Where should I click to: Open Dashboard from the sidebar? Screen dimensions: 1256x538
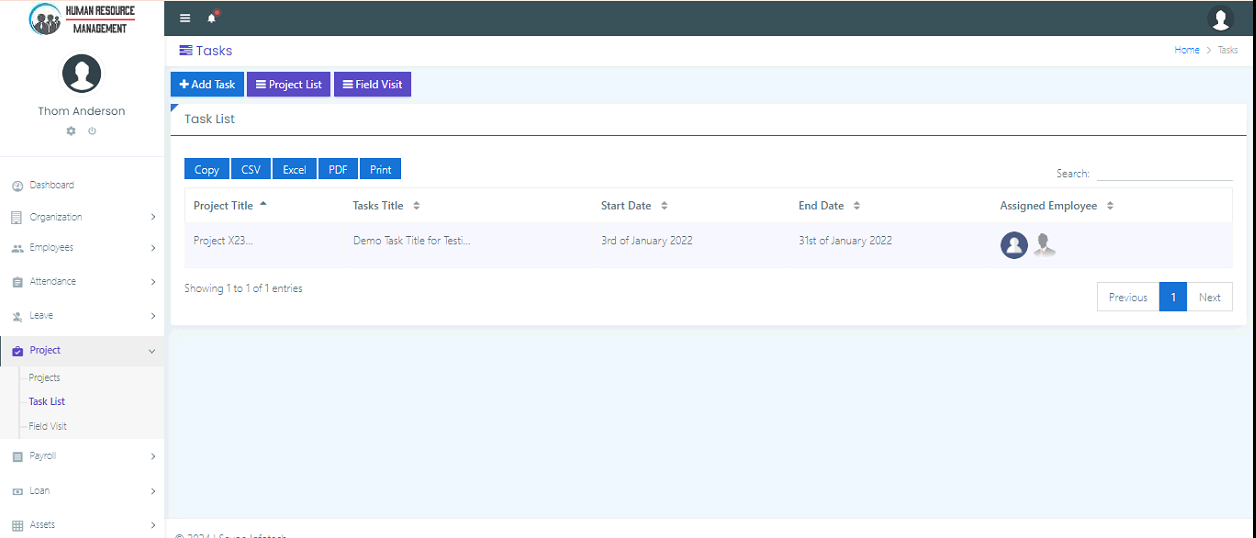tap(51, 185)
